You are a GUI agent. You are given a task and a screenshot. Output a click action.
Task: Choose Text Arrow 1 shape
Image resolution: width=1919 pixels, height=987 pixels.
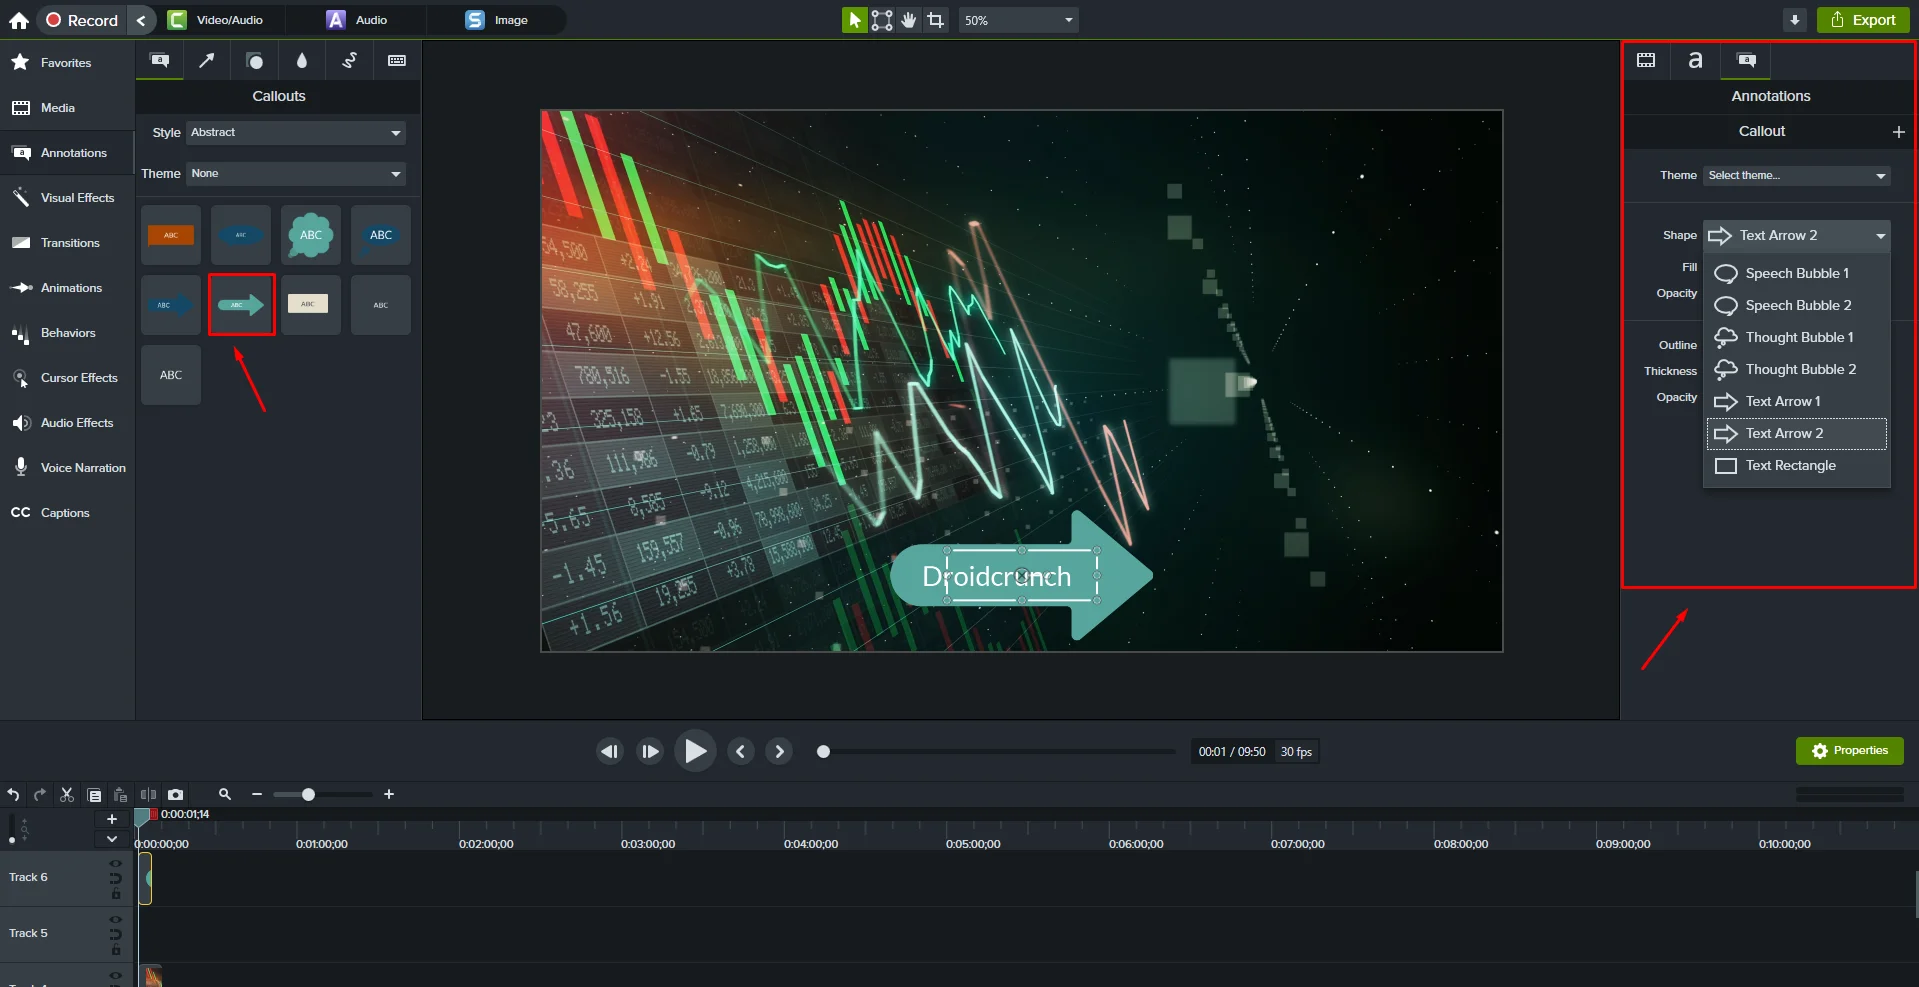point(1797,401)
